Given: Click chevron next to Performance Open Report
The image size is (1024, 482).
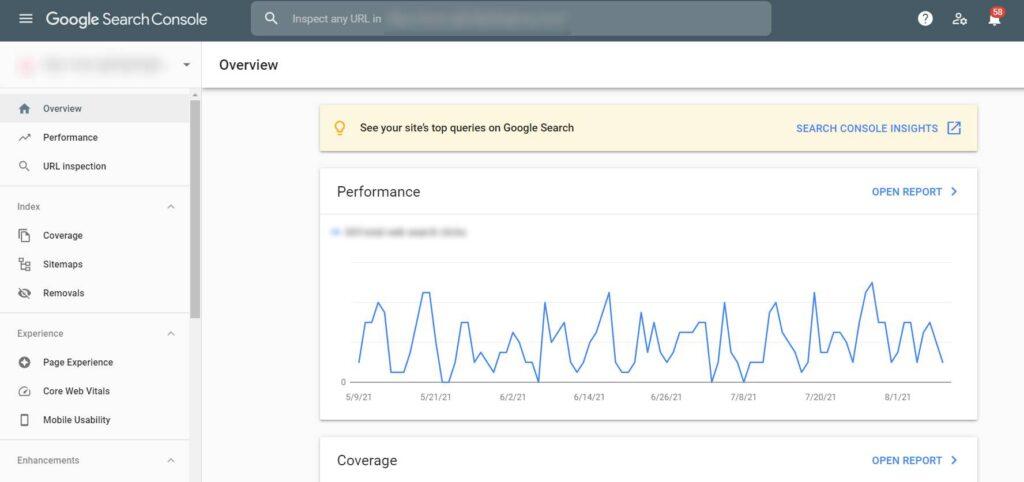Looking at the screenshot, I should click(x=954, y=191).
